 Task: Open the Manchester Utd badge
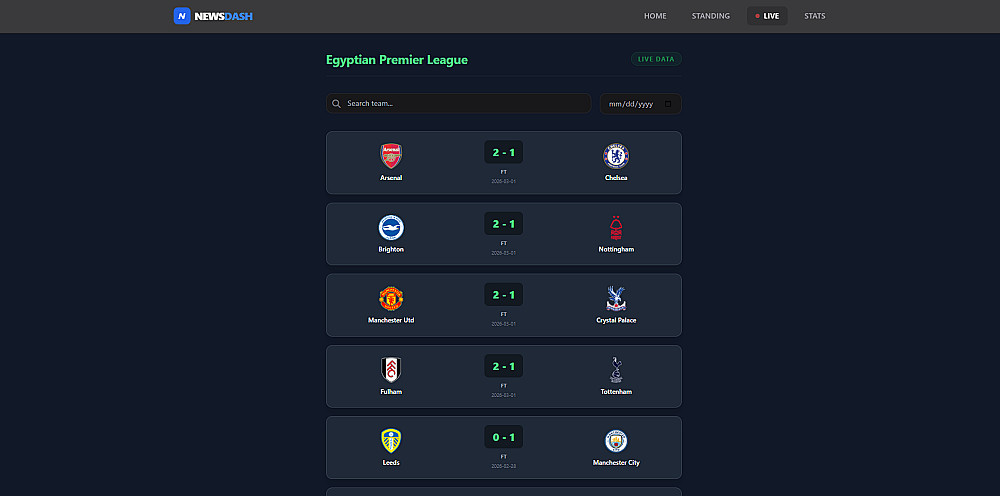(x=391, y=298)
